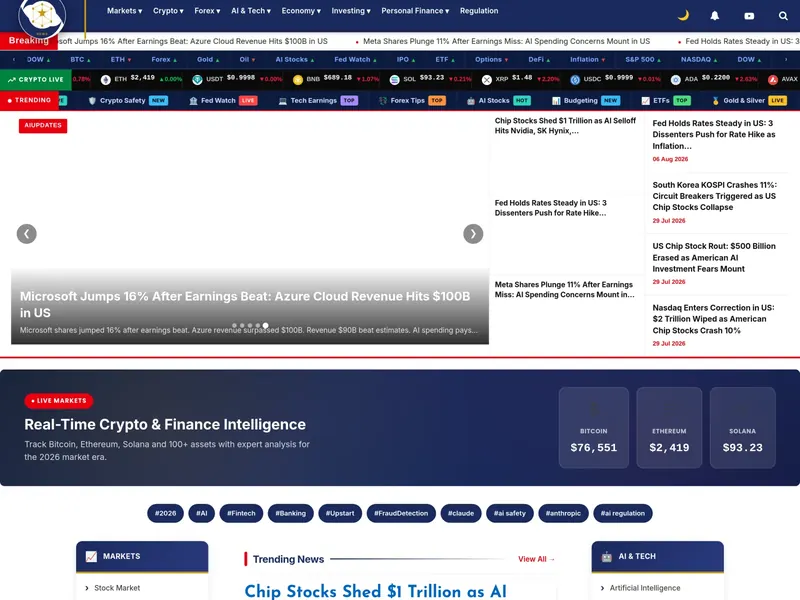Click the SOL coin icon in crypto ticker
This screenshot has height=600, width=800.
pyautogui.click(x=394, y=80)
